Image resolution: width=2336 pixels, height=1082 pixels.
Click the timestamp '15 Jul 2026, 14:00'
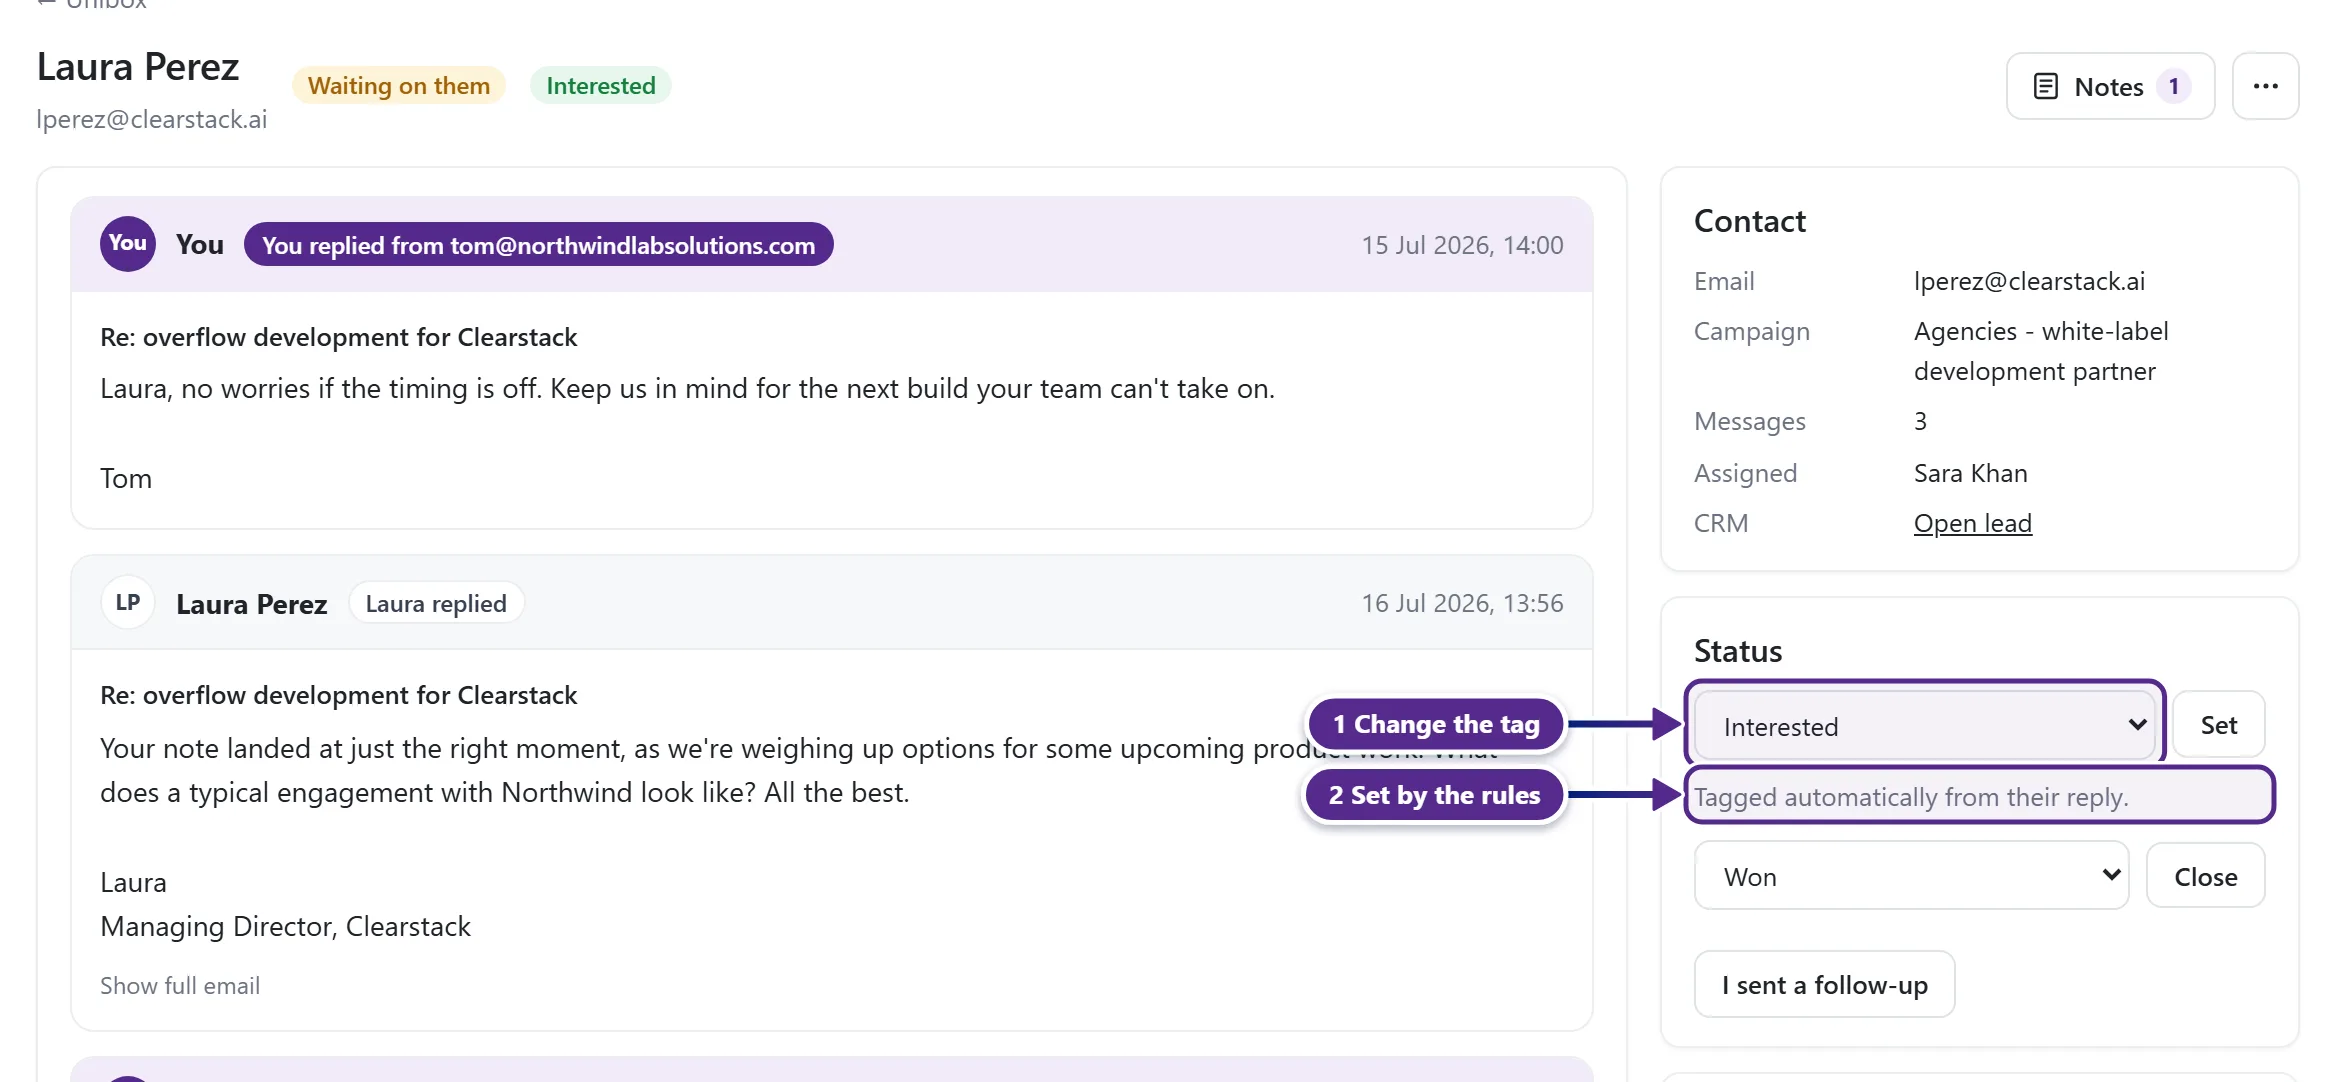1462,245
